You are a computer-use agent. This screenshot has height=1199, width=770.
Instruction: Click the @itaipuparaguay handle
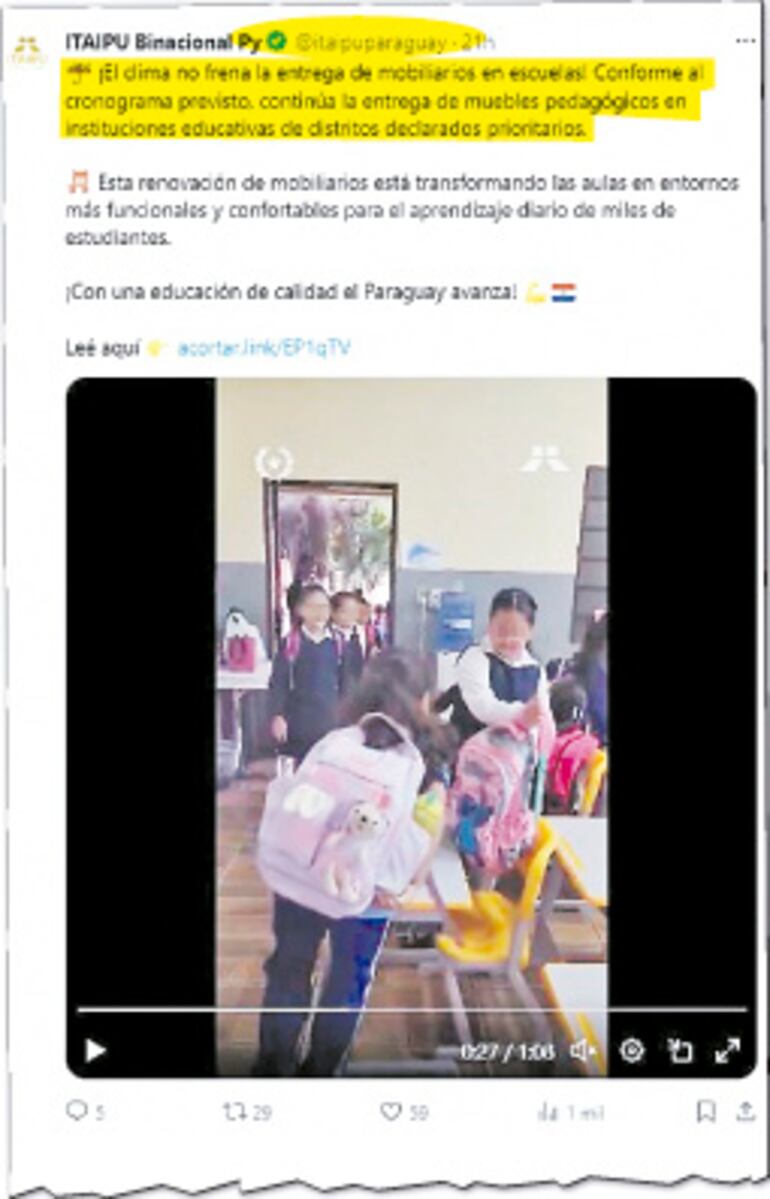point(371,43)
